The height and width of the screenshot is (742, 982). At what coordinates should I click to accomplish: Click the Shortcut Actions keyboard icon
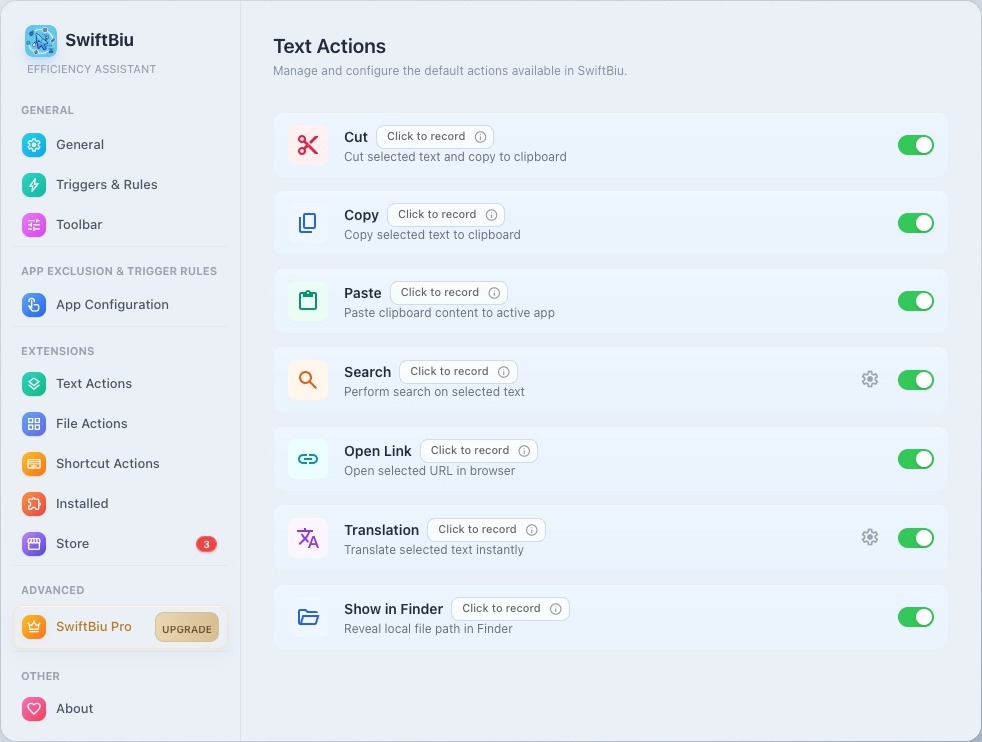point(34,464)
